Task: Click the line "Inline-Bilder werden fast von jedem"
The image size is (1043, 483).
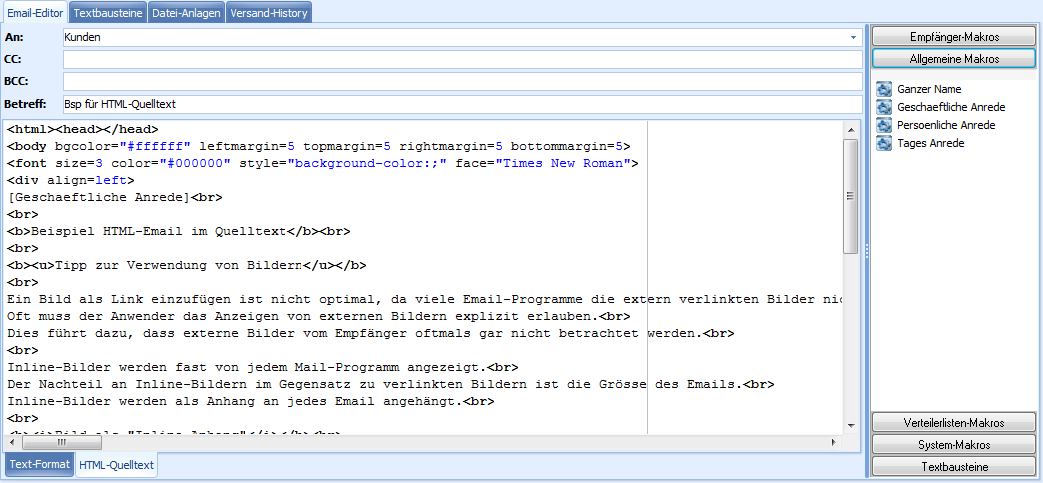Action: coord(263,367)
